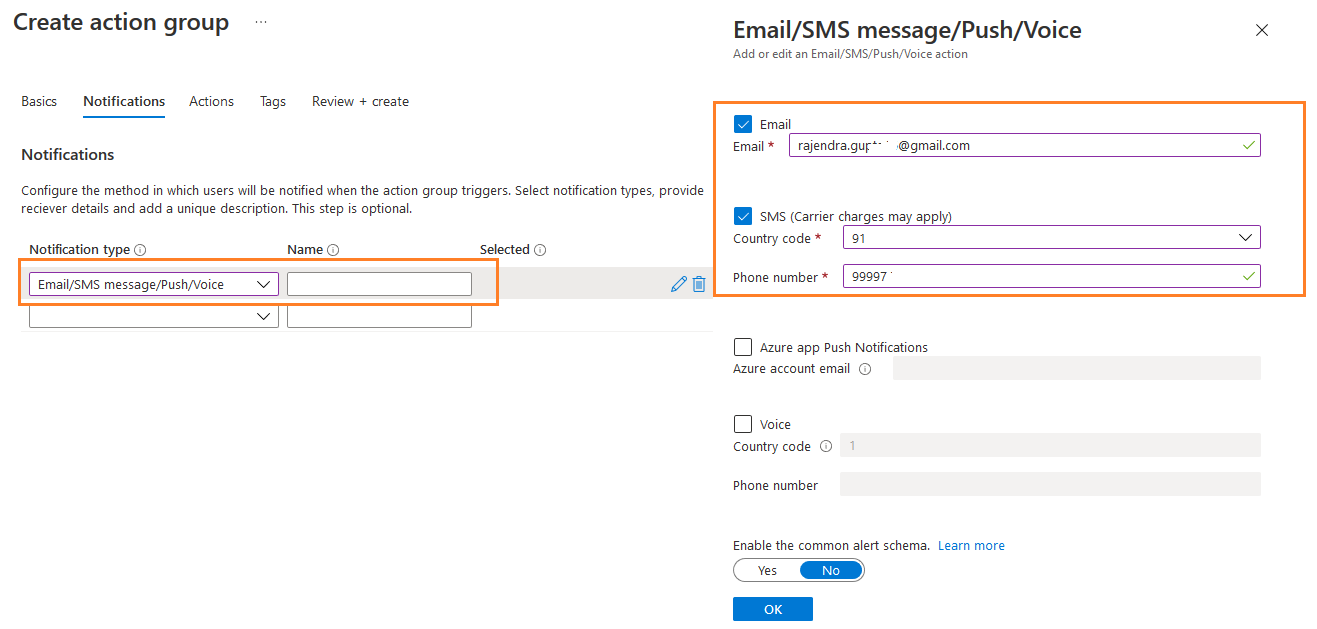Switch to the Actions tab
Screen dimensions: 1317x629
click(211, 101)
